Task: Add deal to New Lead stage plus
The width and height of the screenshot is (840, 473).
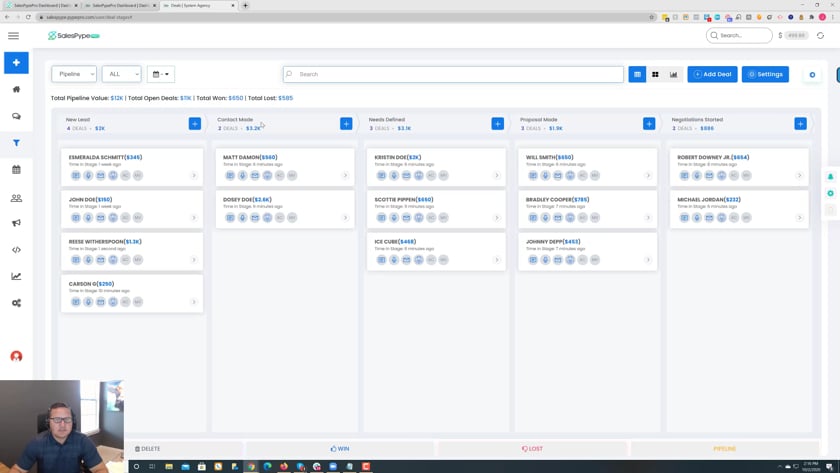Action: 194,124
